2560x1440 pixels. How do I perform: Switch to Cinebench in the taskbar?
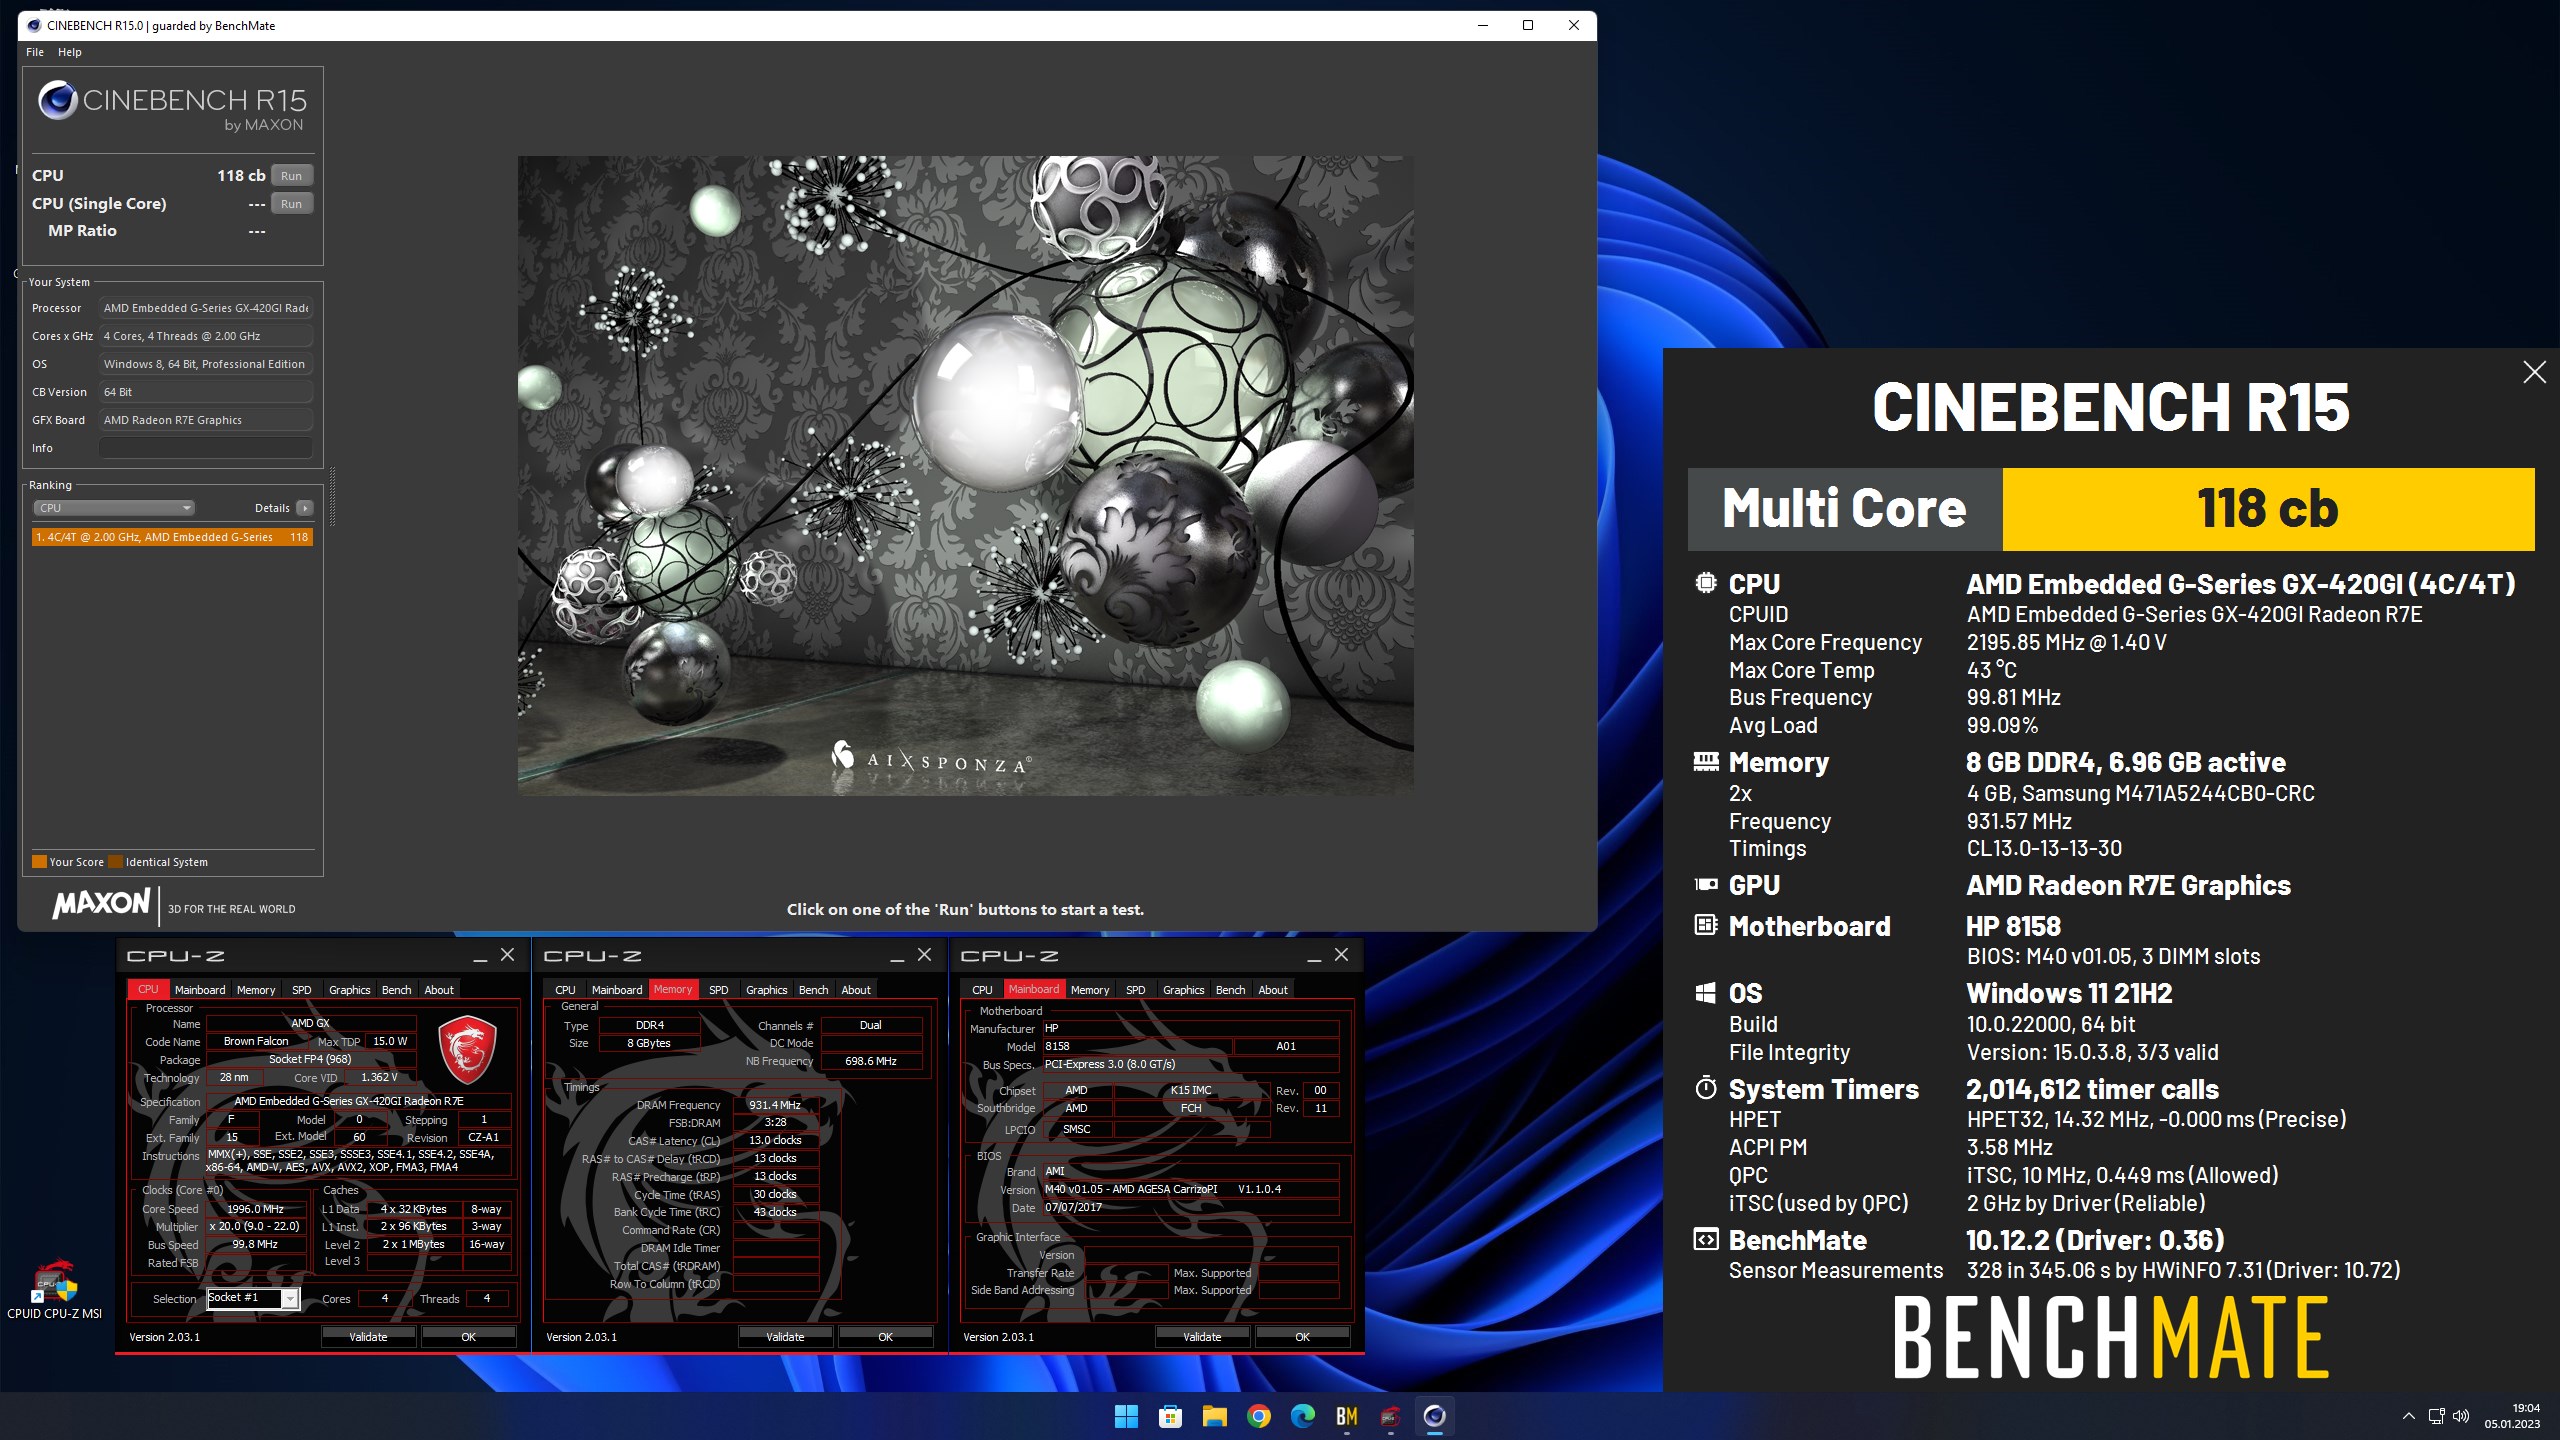tap(1434, 1416)
